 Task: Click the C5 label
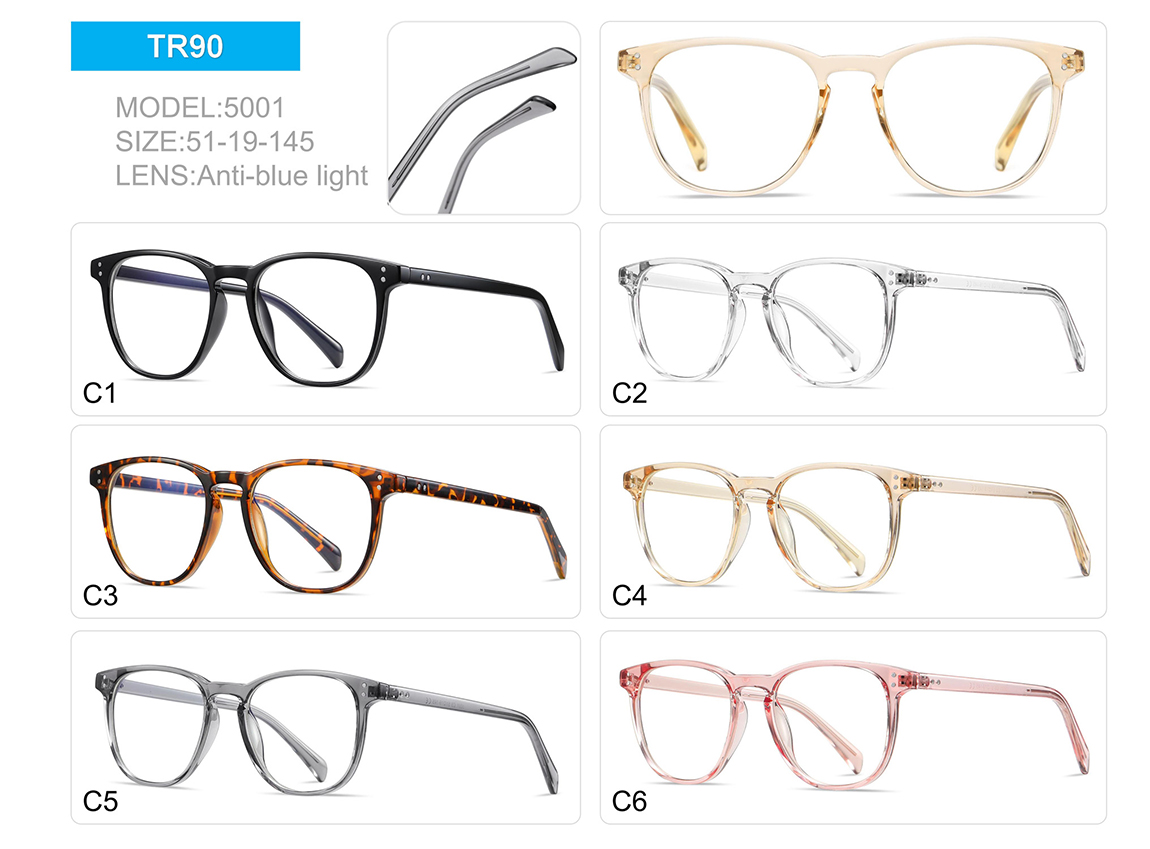[x=100, y=801]
